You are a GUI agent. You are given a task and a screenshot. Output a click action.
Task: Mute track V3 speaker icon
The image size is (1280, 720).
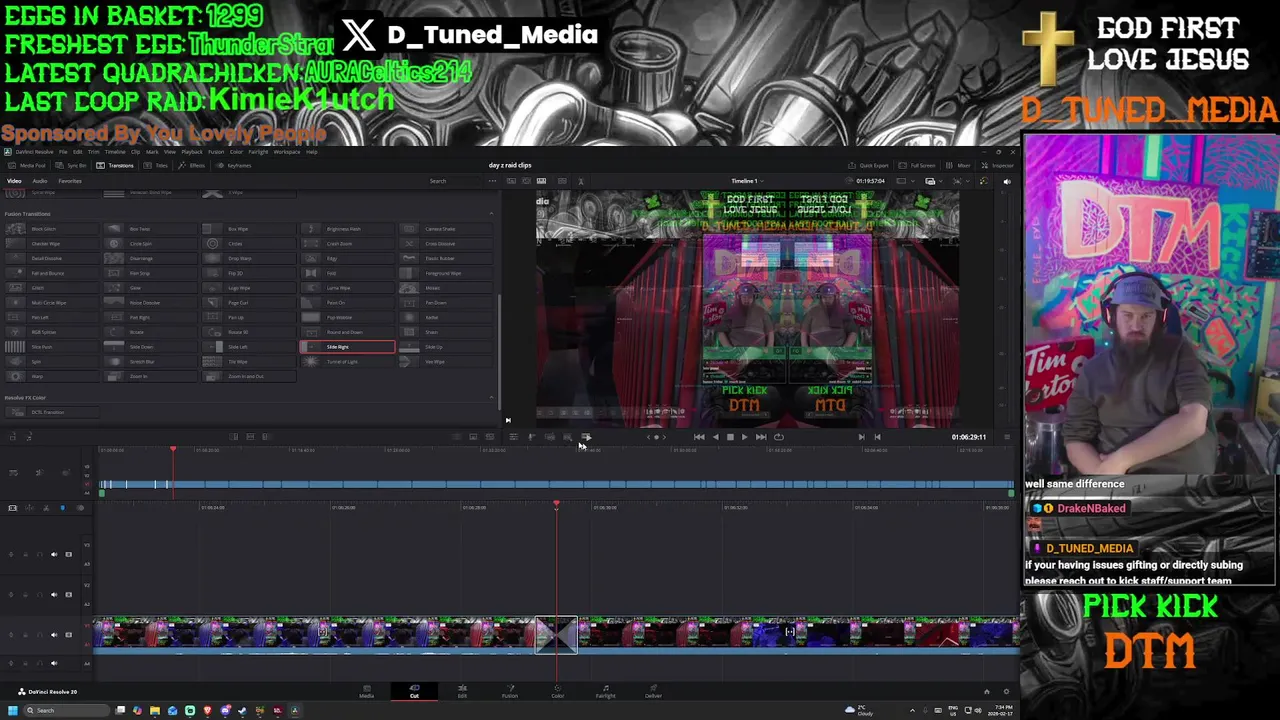click(x=54, y=554)
